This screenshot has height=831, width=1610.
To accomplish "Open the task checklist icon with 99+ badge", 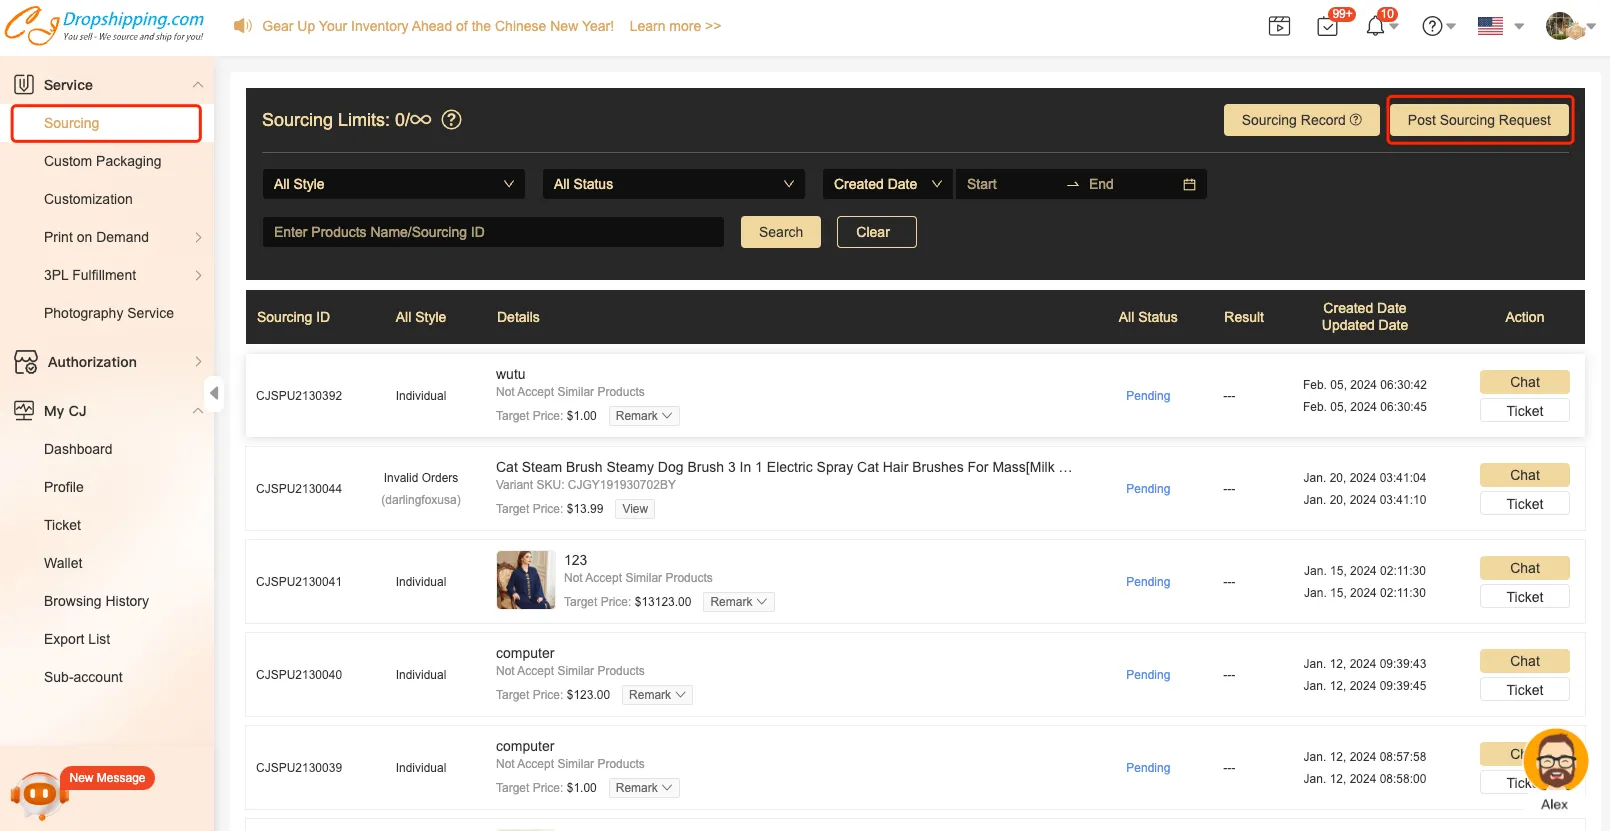I will pyautogui.click(x=1328, y=26).
